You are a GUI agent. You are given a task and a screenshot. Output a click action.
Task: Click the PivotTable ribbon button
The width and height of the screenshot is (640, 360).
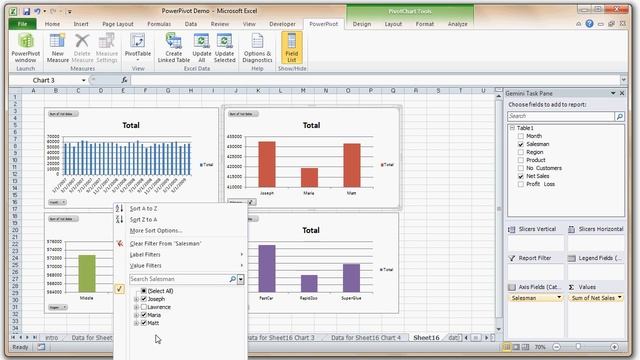click(x=138, y=48)
